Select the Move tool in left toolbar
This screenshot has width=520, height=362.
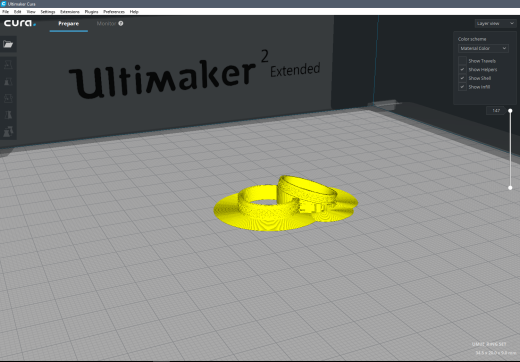(8, 64)
